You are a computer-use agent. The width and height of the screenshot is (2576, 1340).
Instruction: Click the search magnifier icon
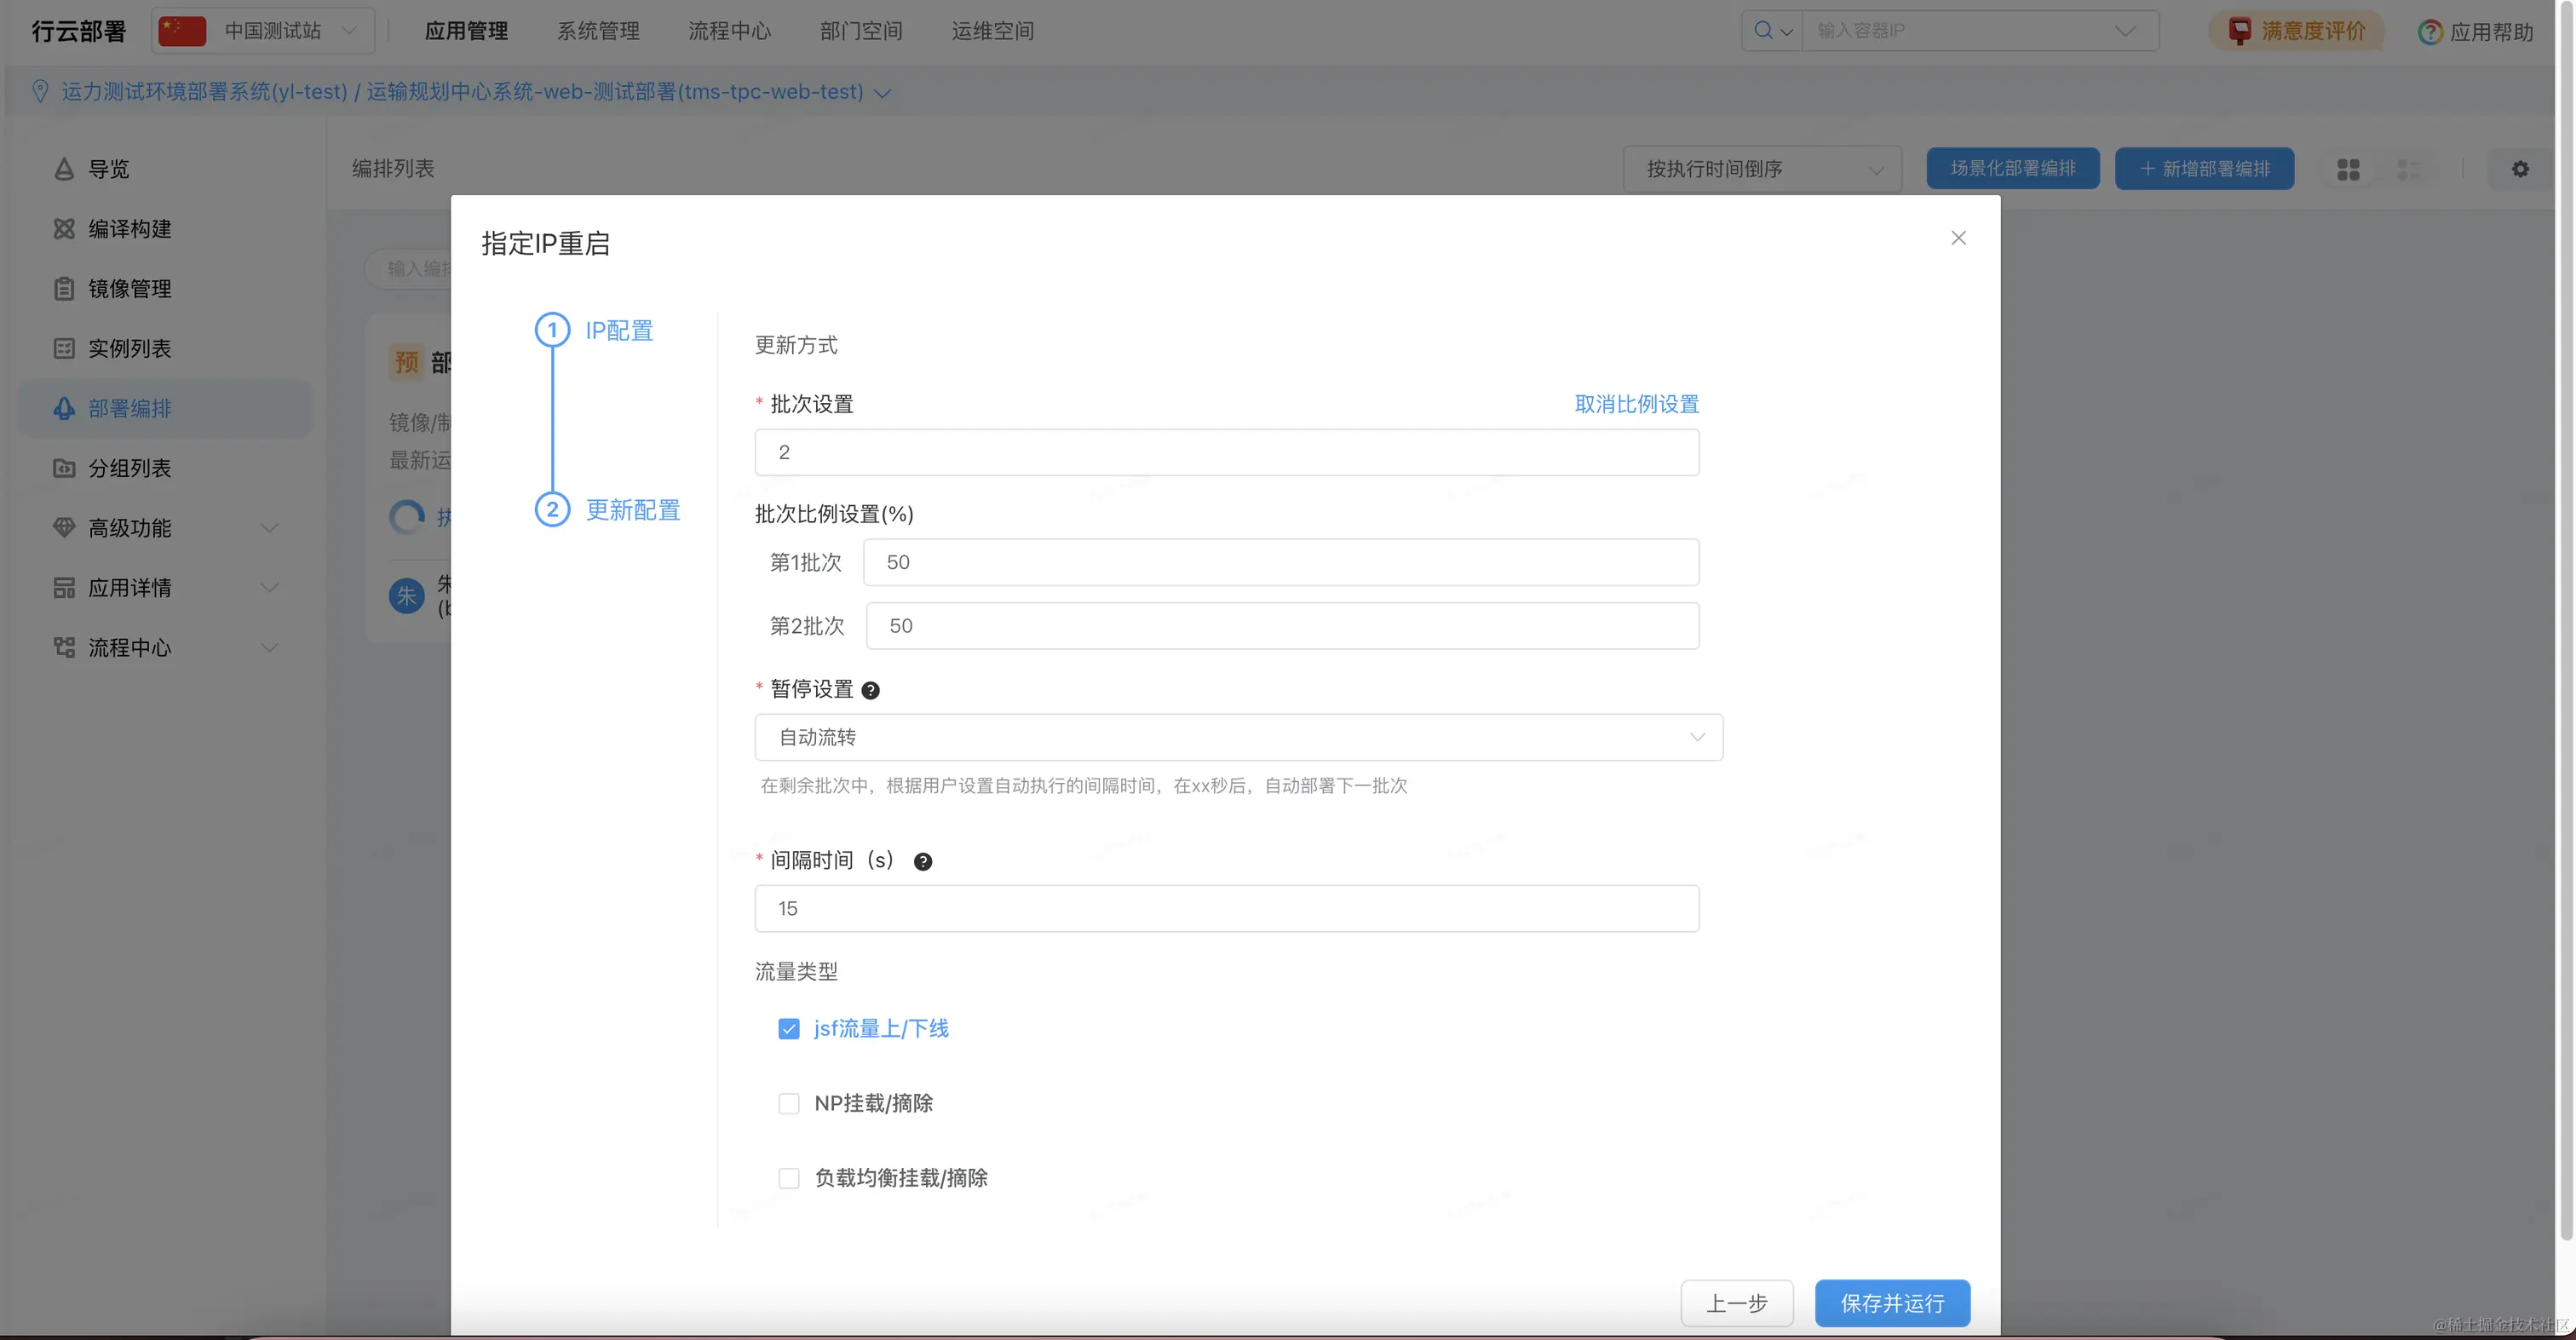point(1763,31)
